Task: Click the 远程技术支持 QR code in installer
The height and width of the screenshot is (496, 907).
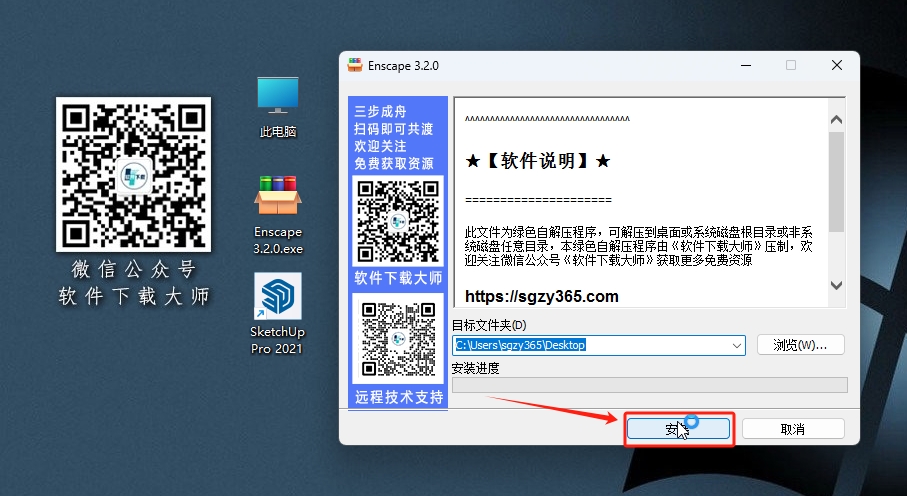Action: [x=398, y=339]
